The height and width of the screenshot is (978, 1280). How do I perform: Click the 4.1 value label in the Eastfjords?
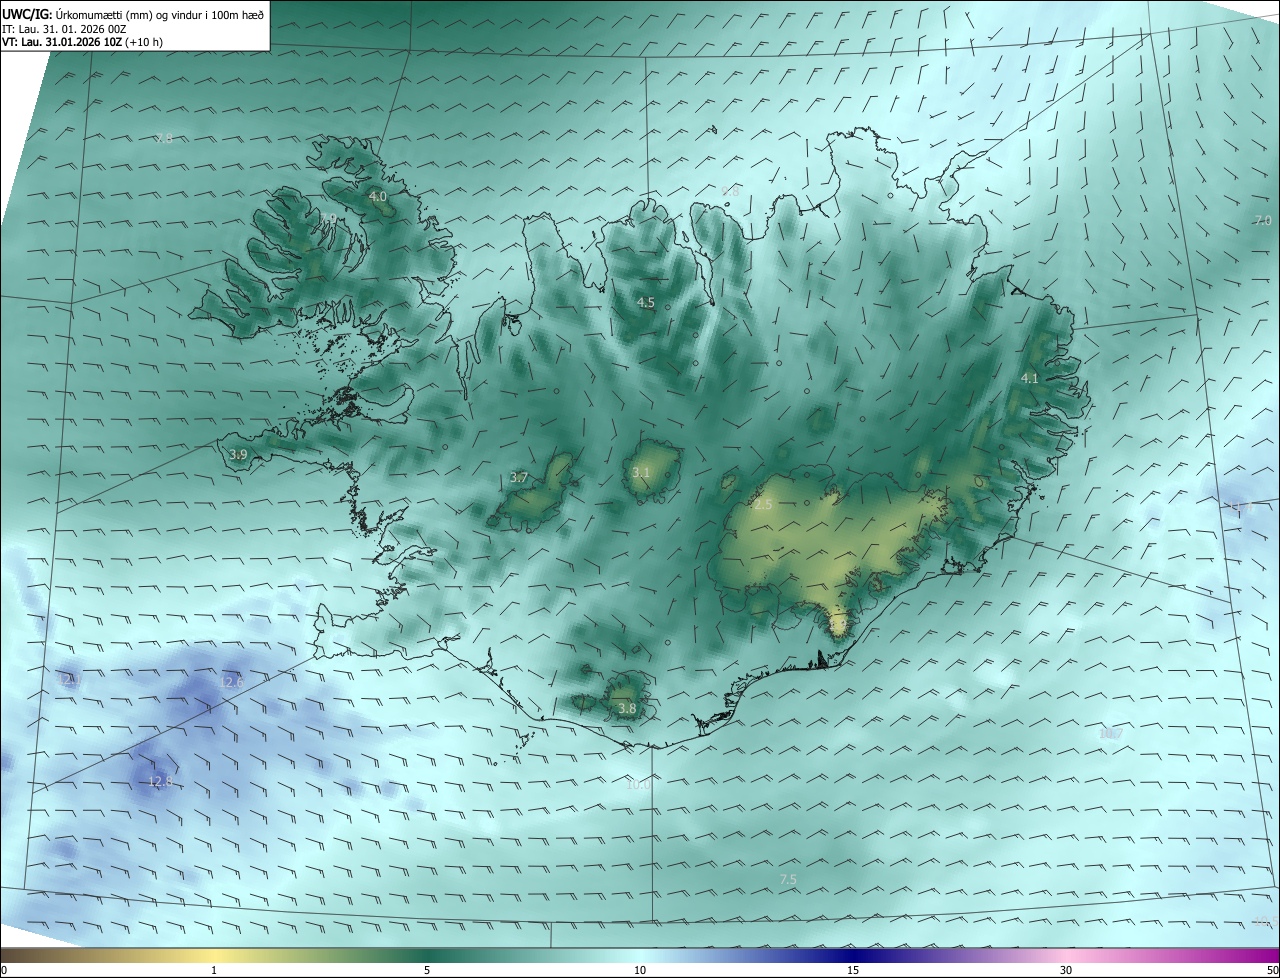click(1030, 379)
